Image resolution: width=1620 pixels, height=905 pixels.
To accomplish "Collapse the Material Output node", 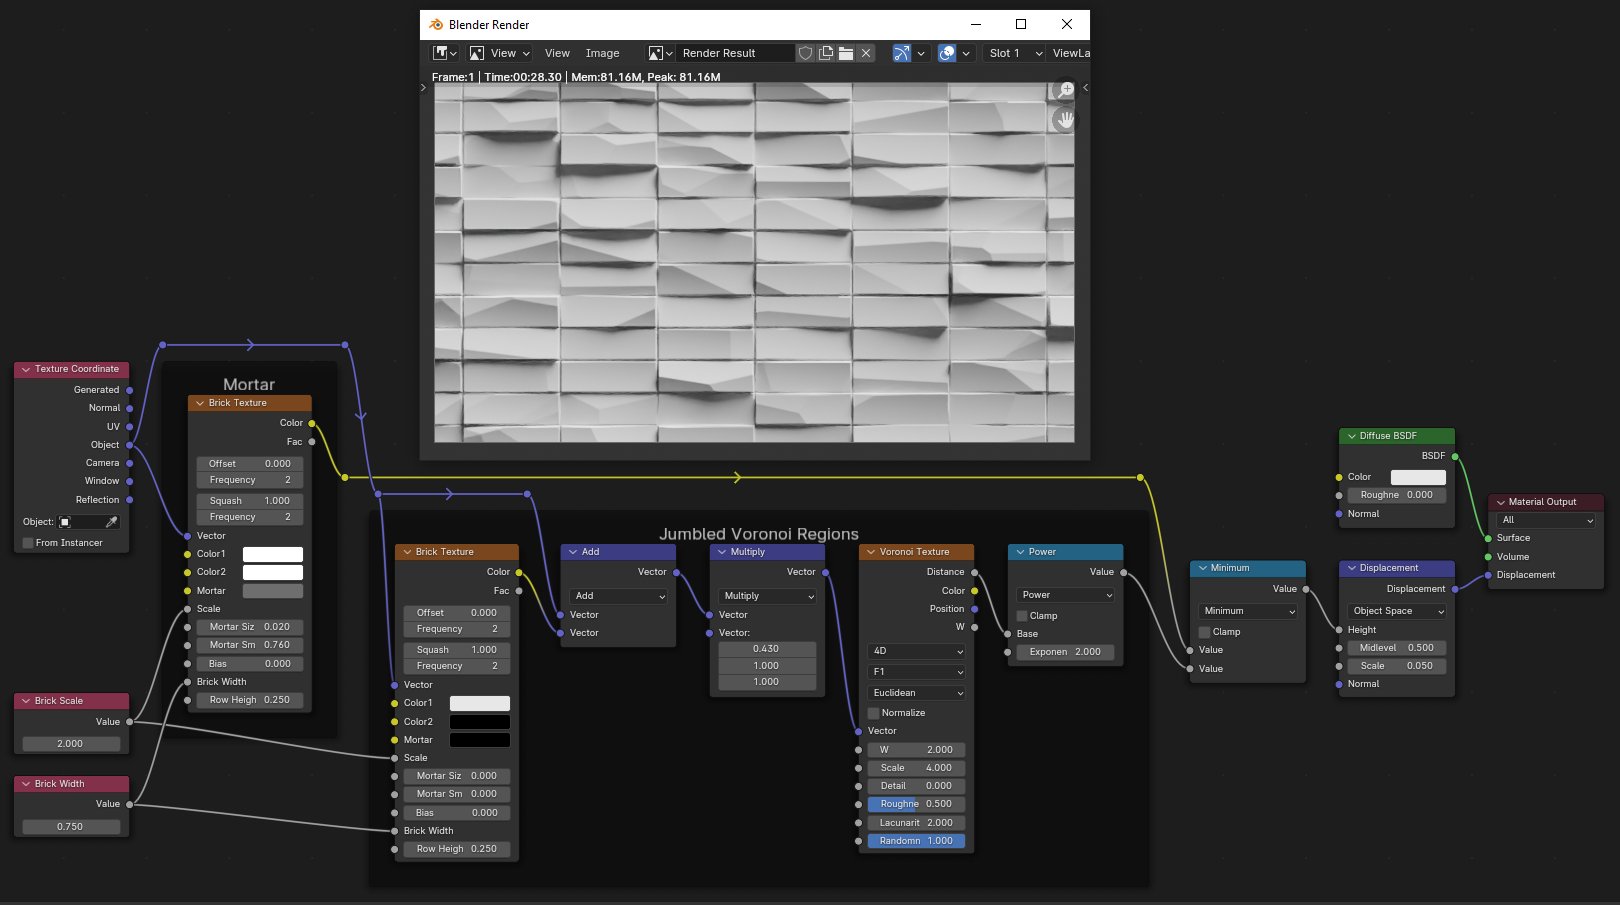I will point(1500,502).
